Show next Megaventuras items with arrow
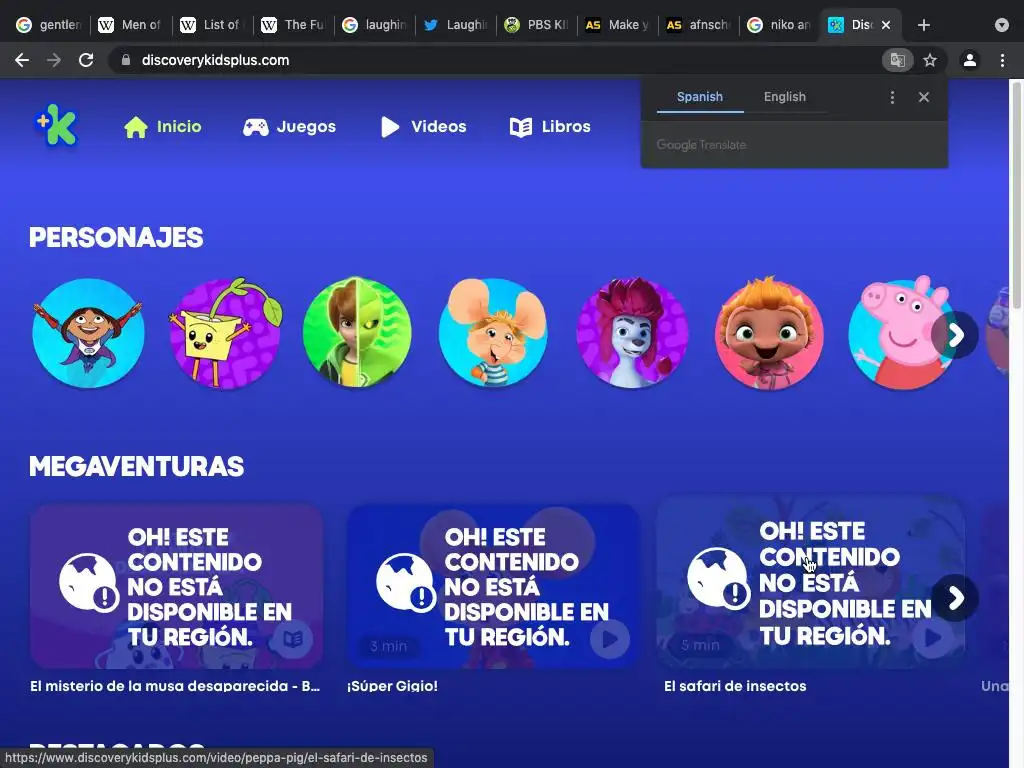The height and width of the screenshot is (768, 1024). tap(955, 598)
